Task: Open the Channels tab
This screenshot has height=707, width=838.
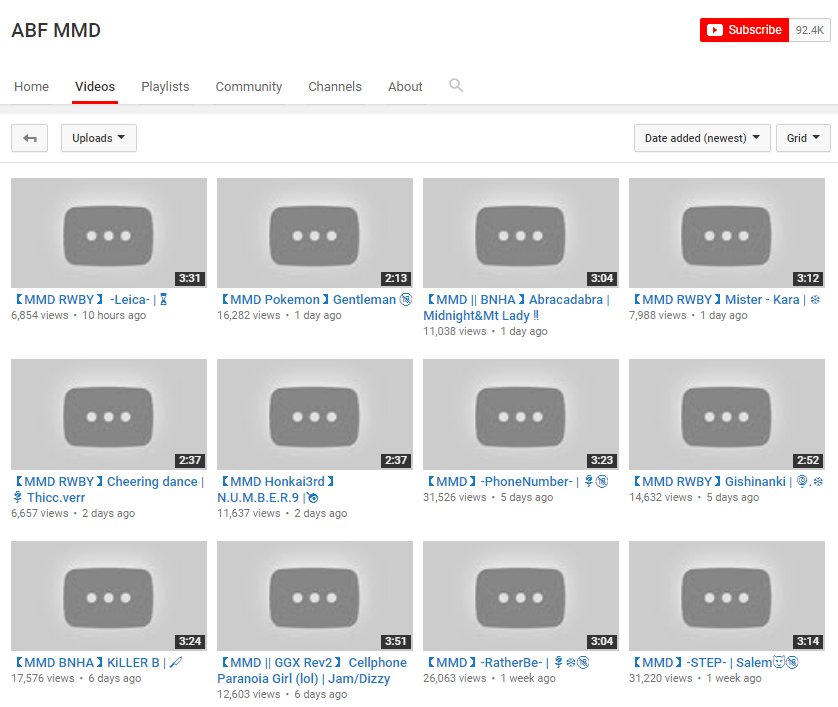Action: (335, 87)
